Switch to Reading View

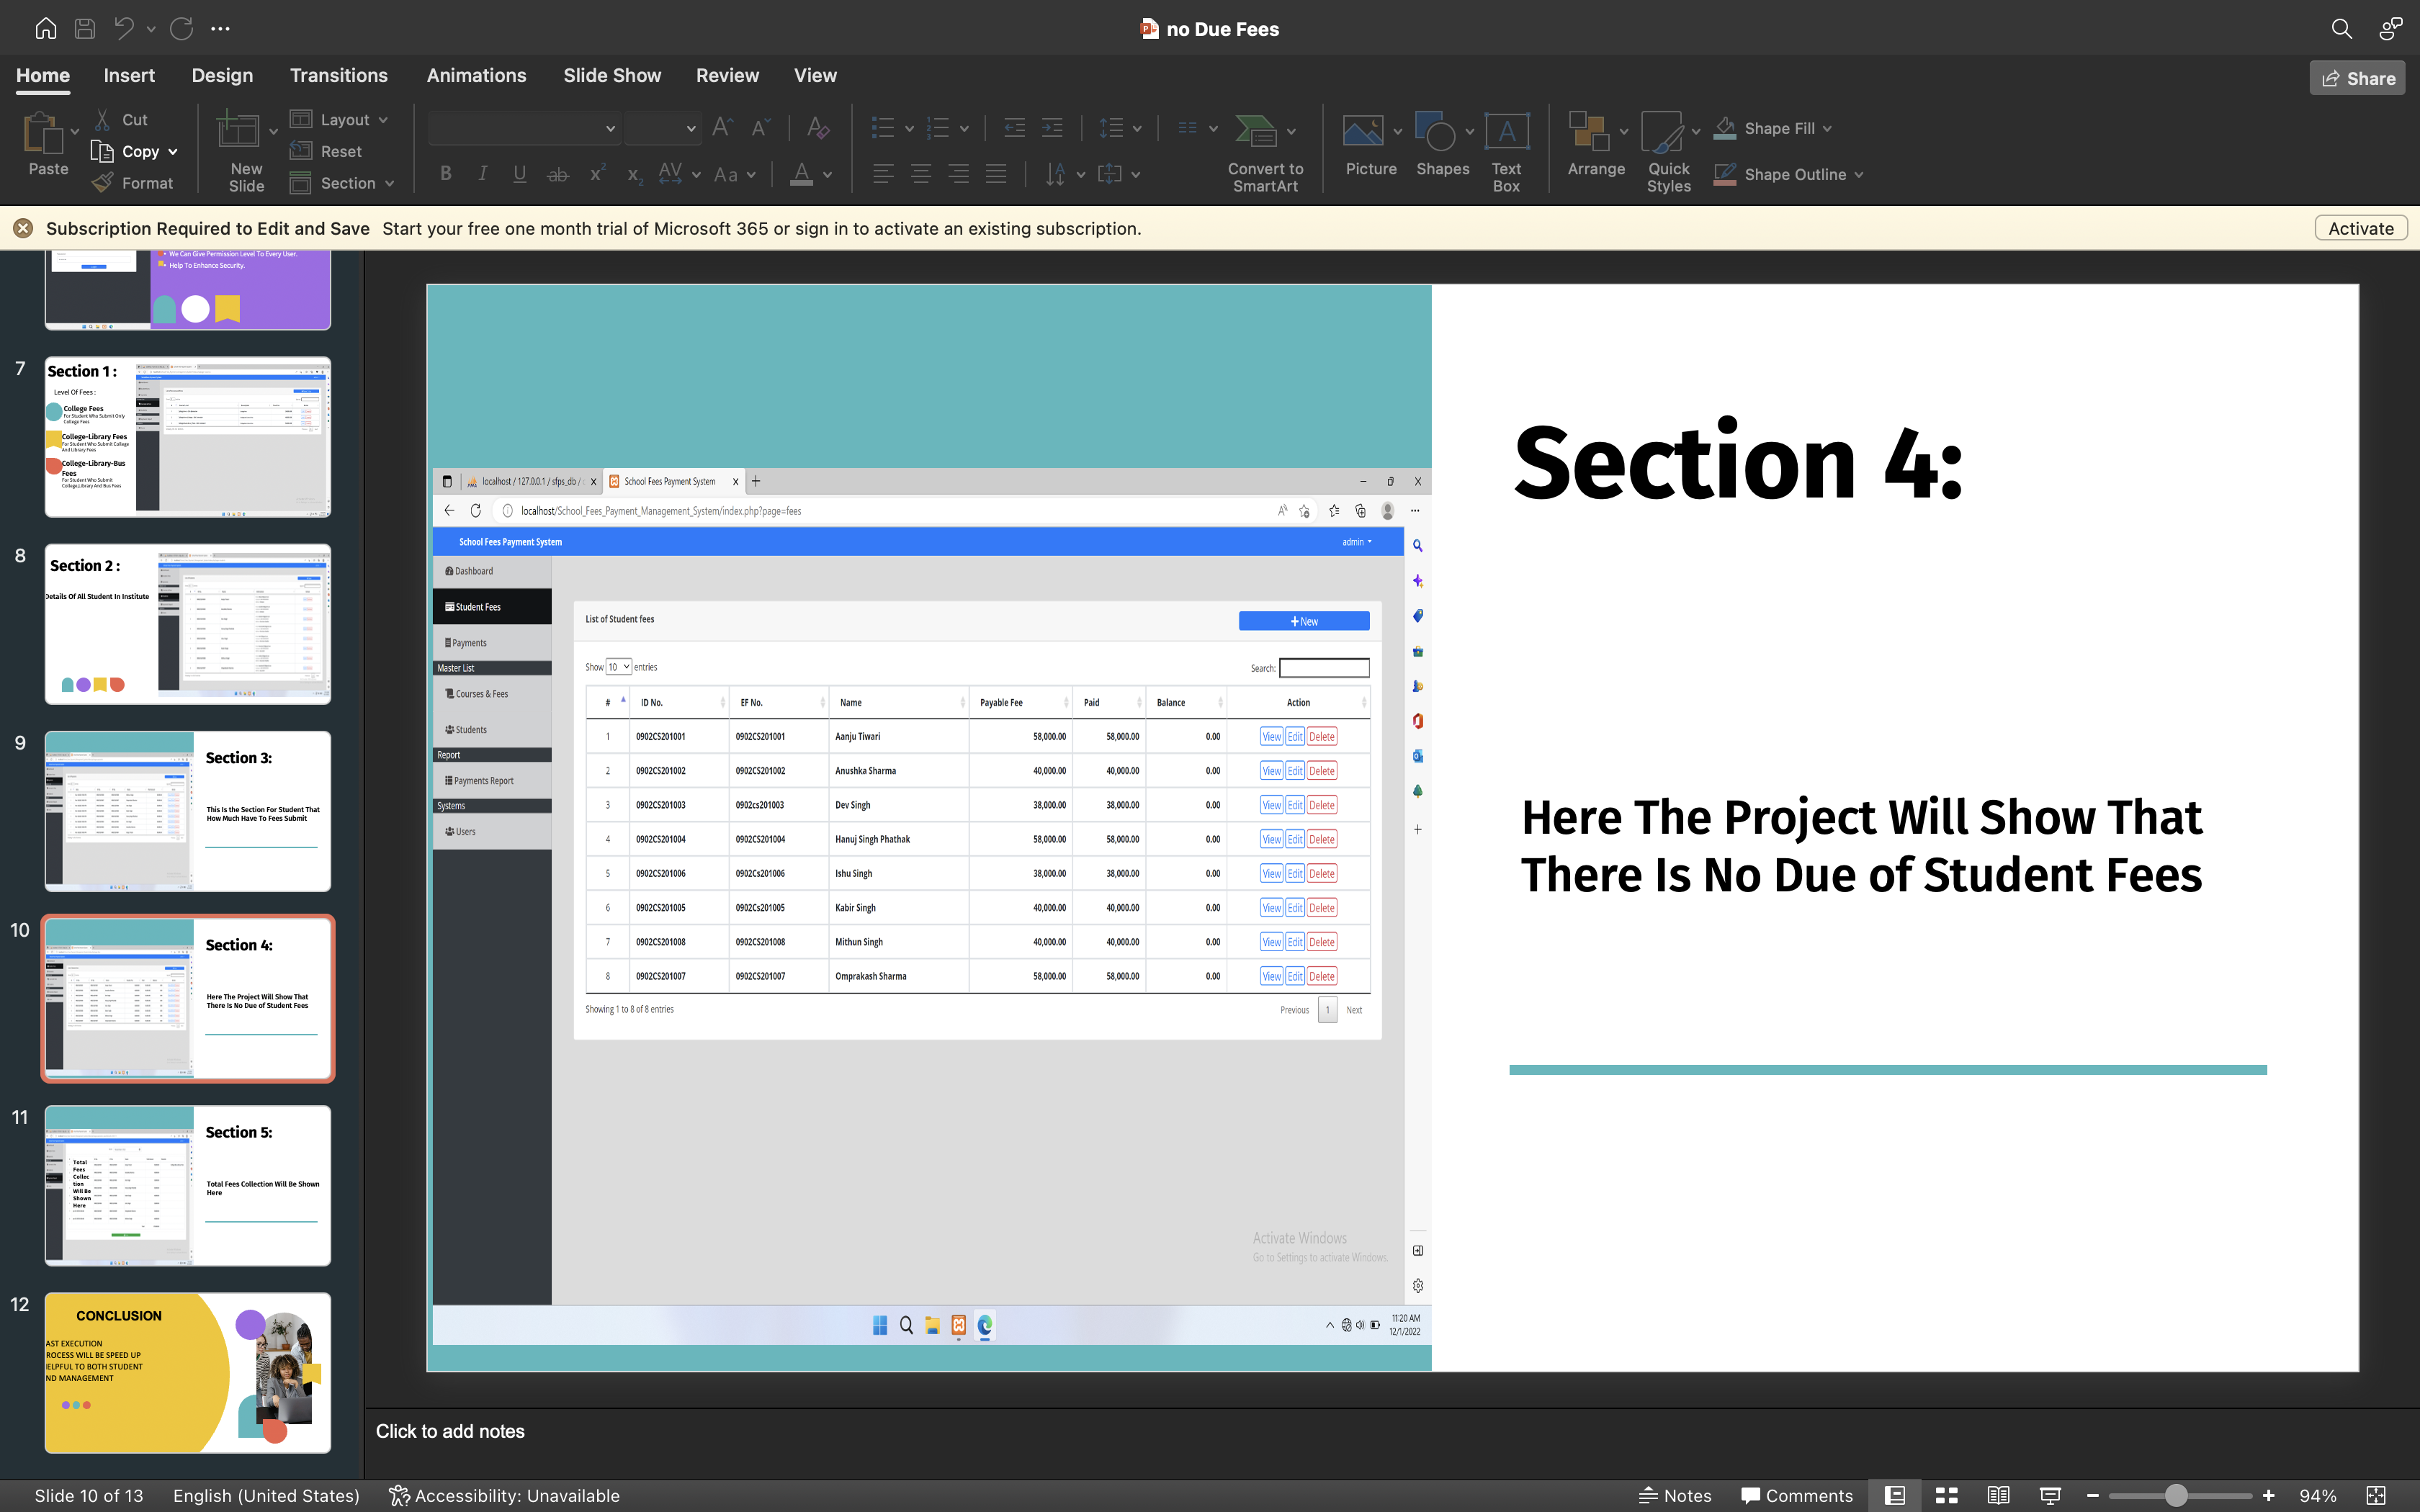pyautogui.click(x=1998, y=1495)
